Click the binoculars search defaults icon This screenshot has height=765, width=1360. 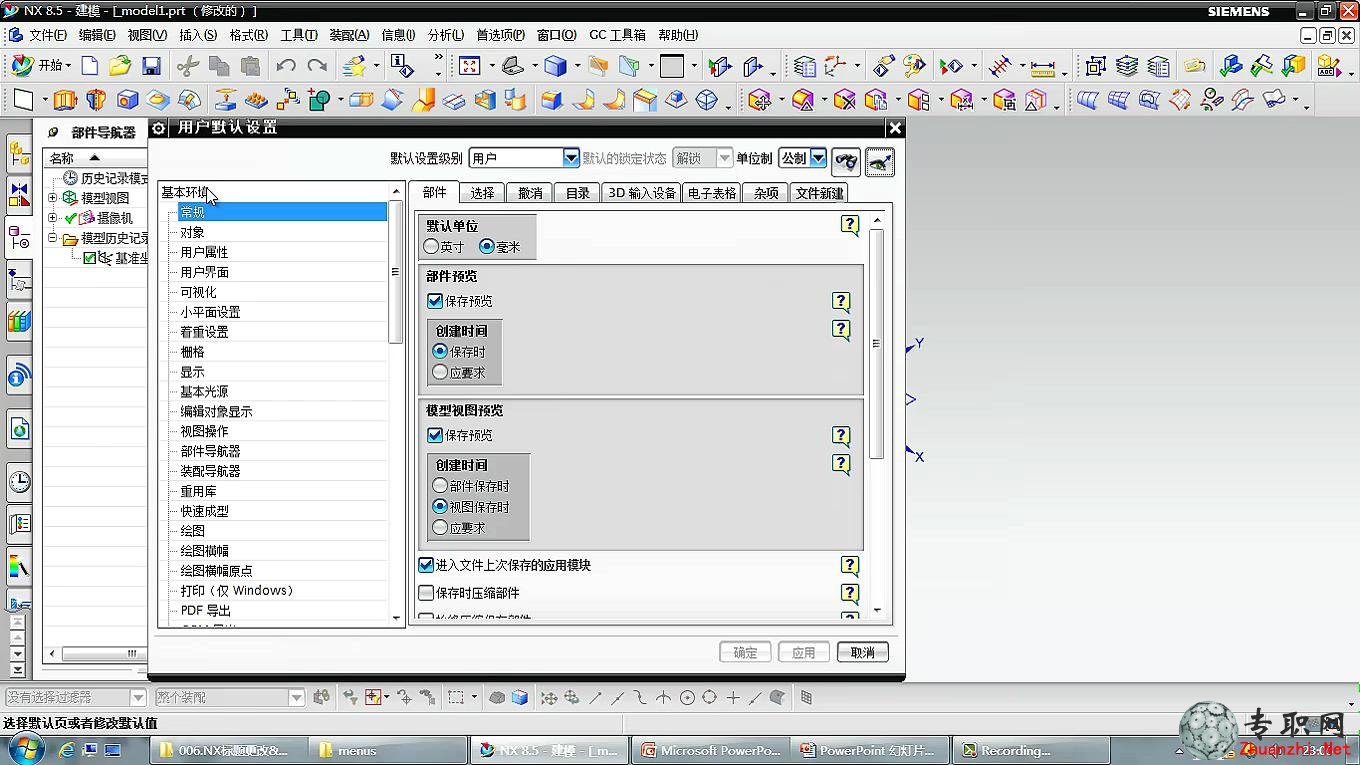[x=847, y=161]
